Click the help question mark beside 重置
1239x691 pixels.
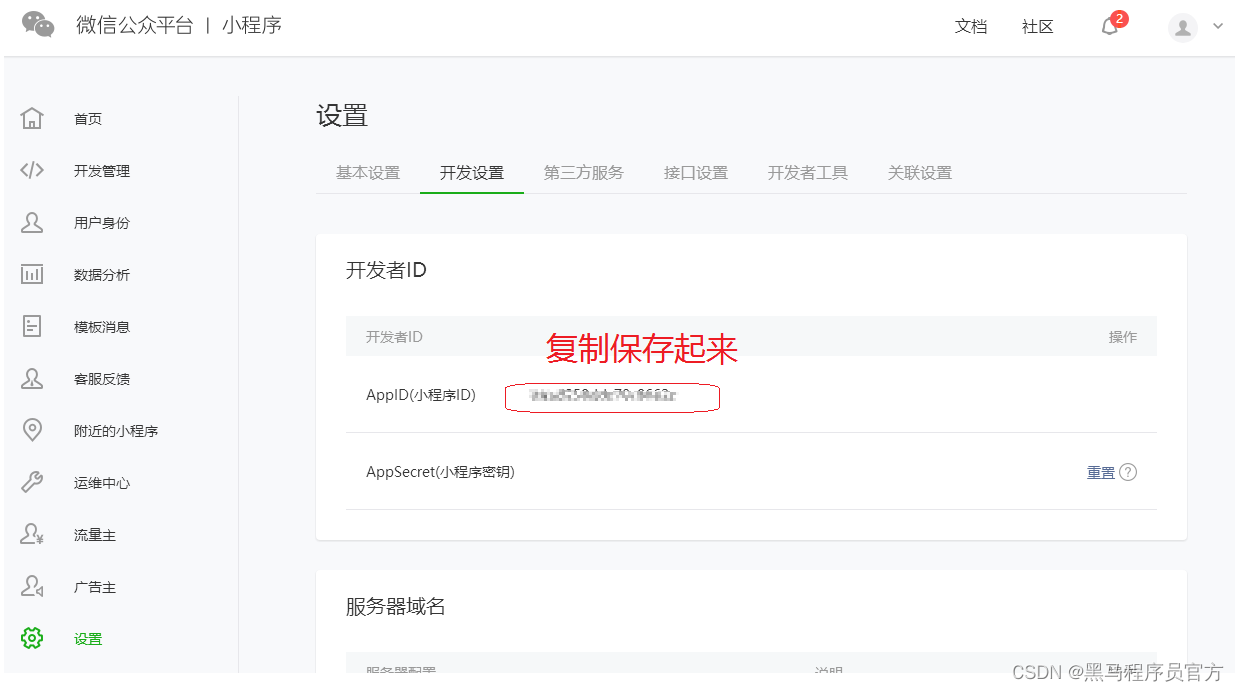click(x=1128, y=472)
